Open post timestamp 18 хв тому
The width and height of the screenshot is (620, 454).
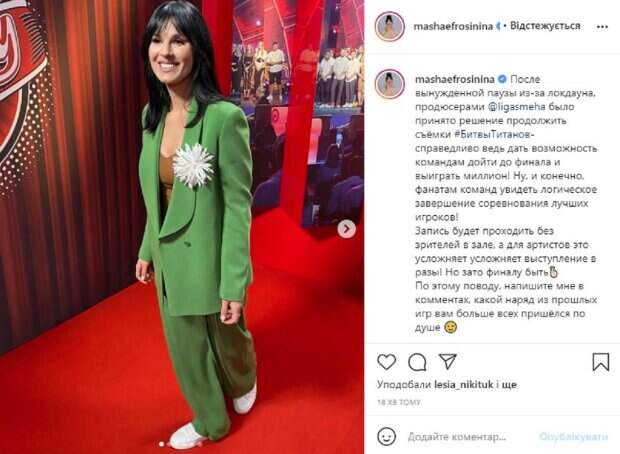point(399,402)
